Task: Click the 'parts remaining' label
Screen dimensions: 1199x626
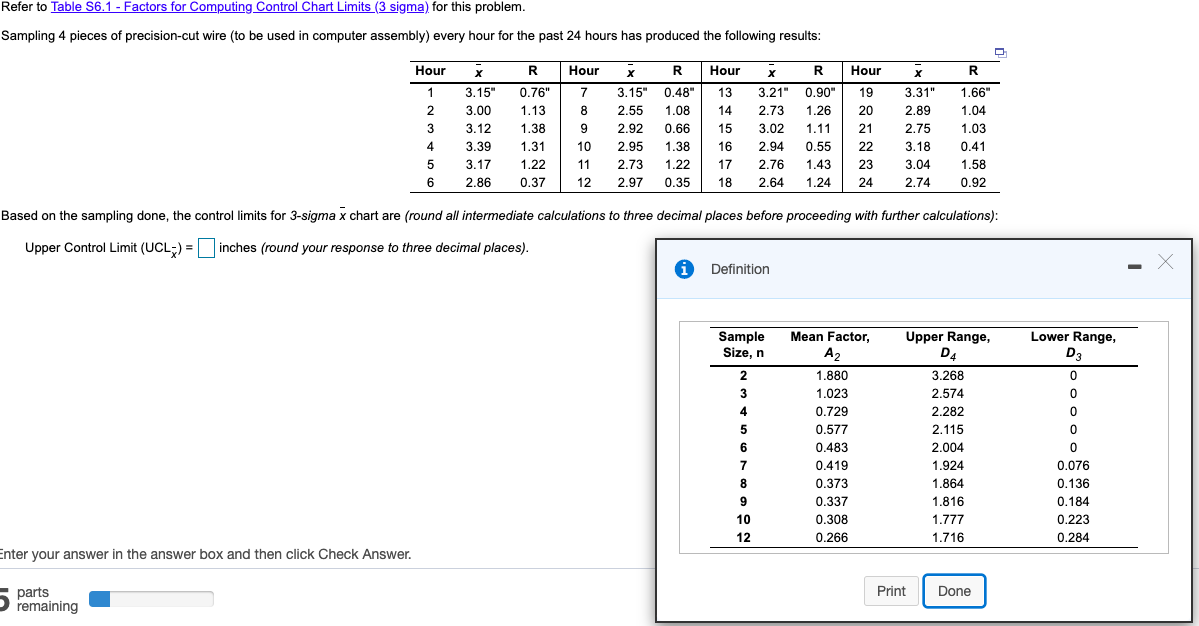Action: click(47, 599)
